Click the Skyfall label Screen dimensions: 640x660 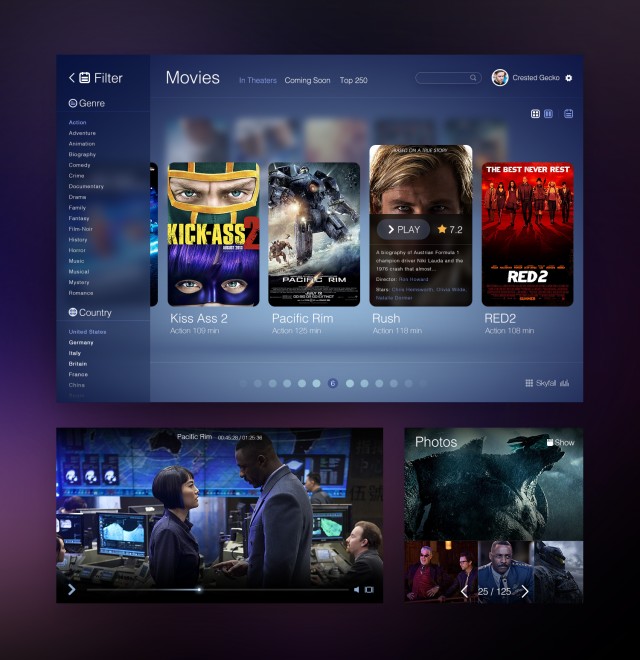546,383
